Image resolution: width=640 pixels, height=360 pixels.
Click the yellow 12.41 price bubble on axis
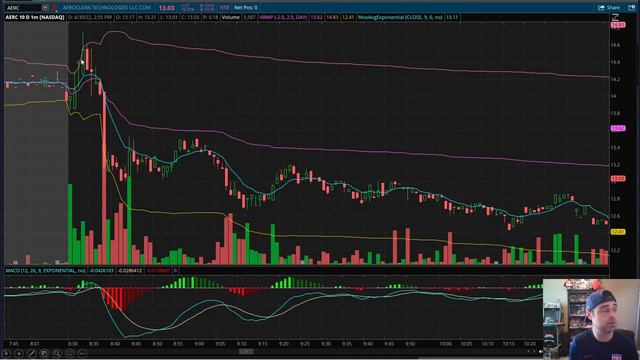click(618, 232)
